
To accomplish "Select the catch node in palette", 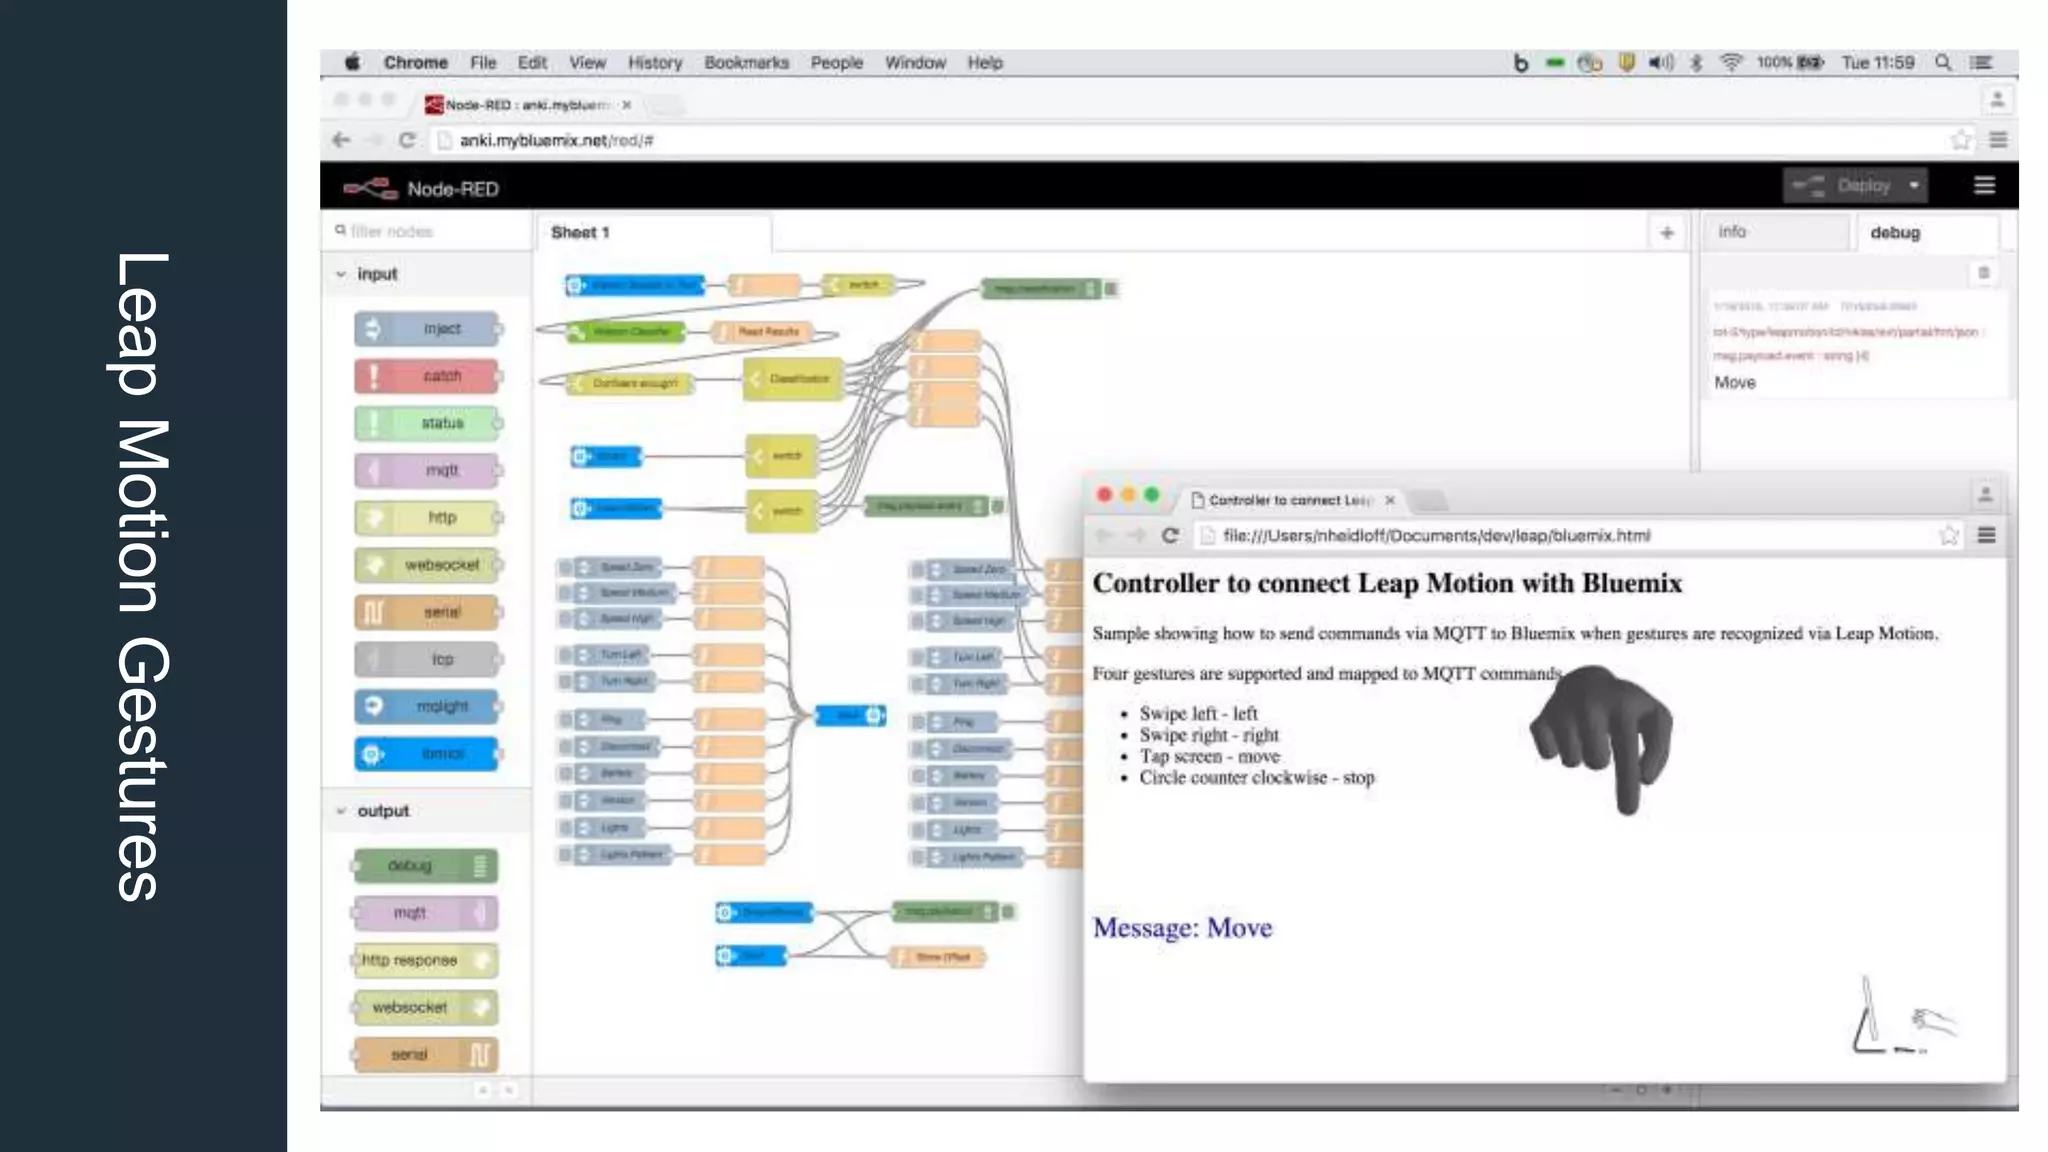I will pyautogui.click(x=427, y=376).
